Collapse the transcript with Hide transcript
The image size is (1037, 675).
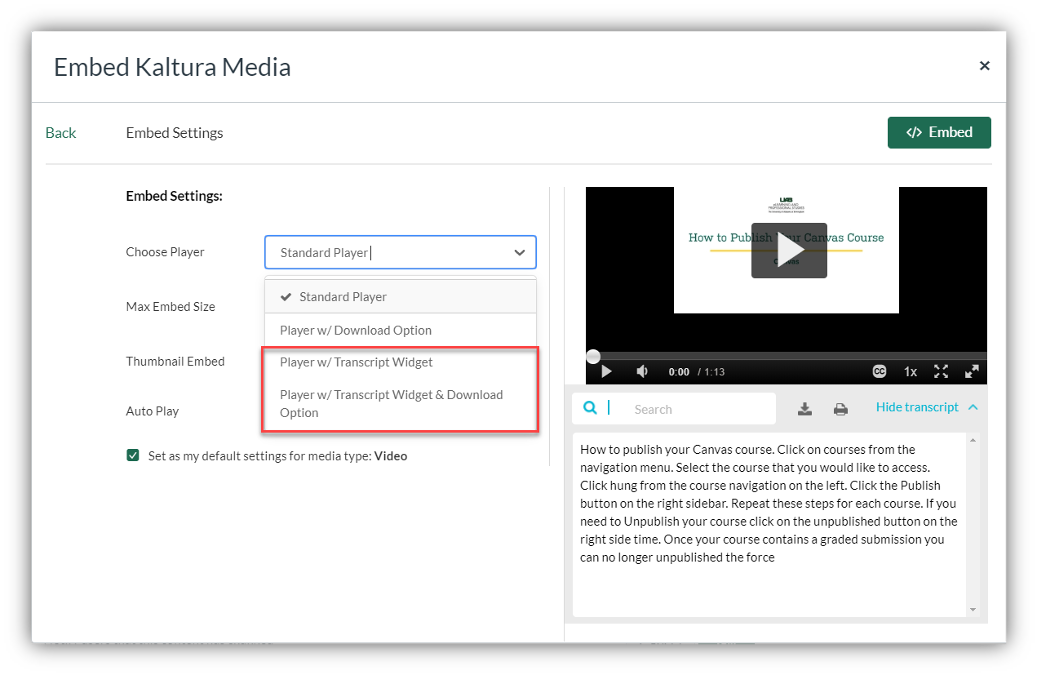click(926, 407)
